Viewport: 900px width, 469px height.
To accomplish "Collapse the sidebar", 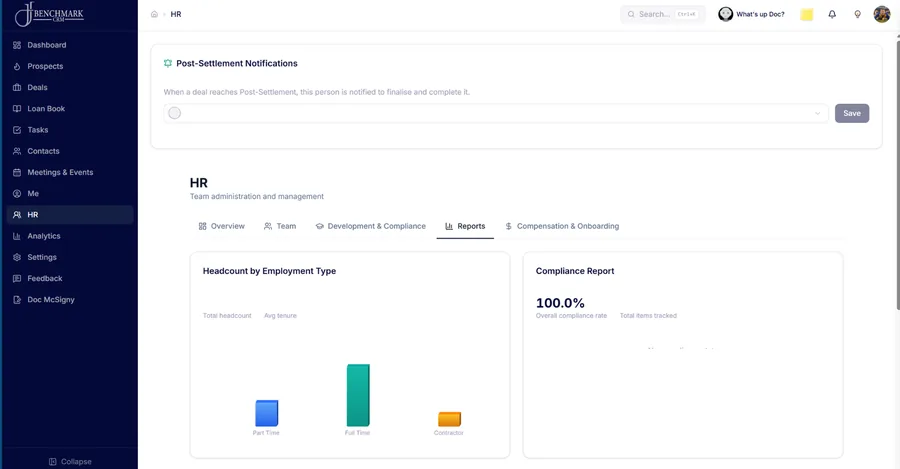I will pyautogui.click(x=70, y=462).
